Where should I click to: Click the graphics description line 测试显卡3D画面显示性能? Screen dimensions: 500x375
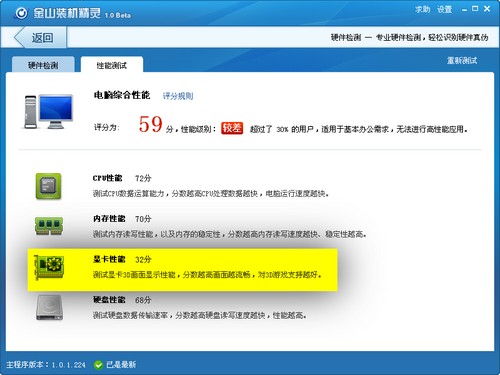click(207, 275)
